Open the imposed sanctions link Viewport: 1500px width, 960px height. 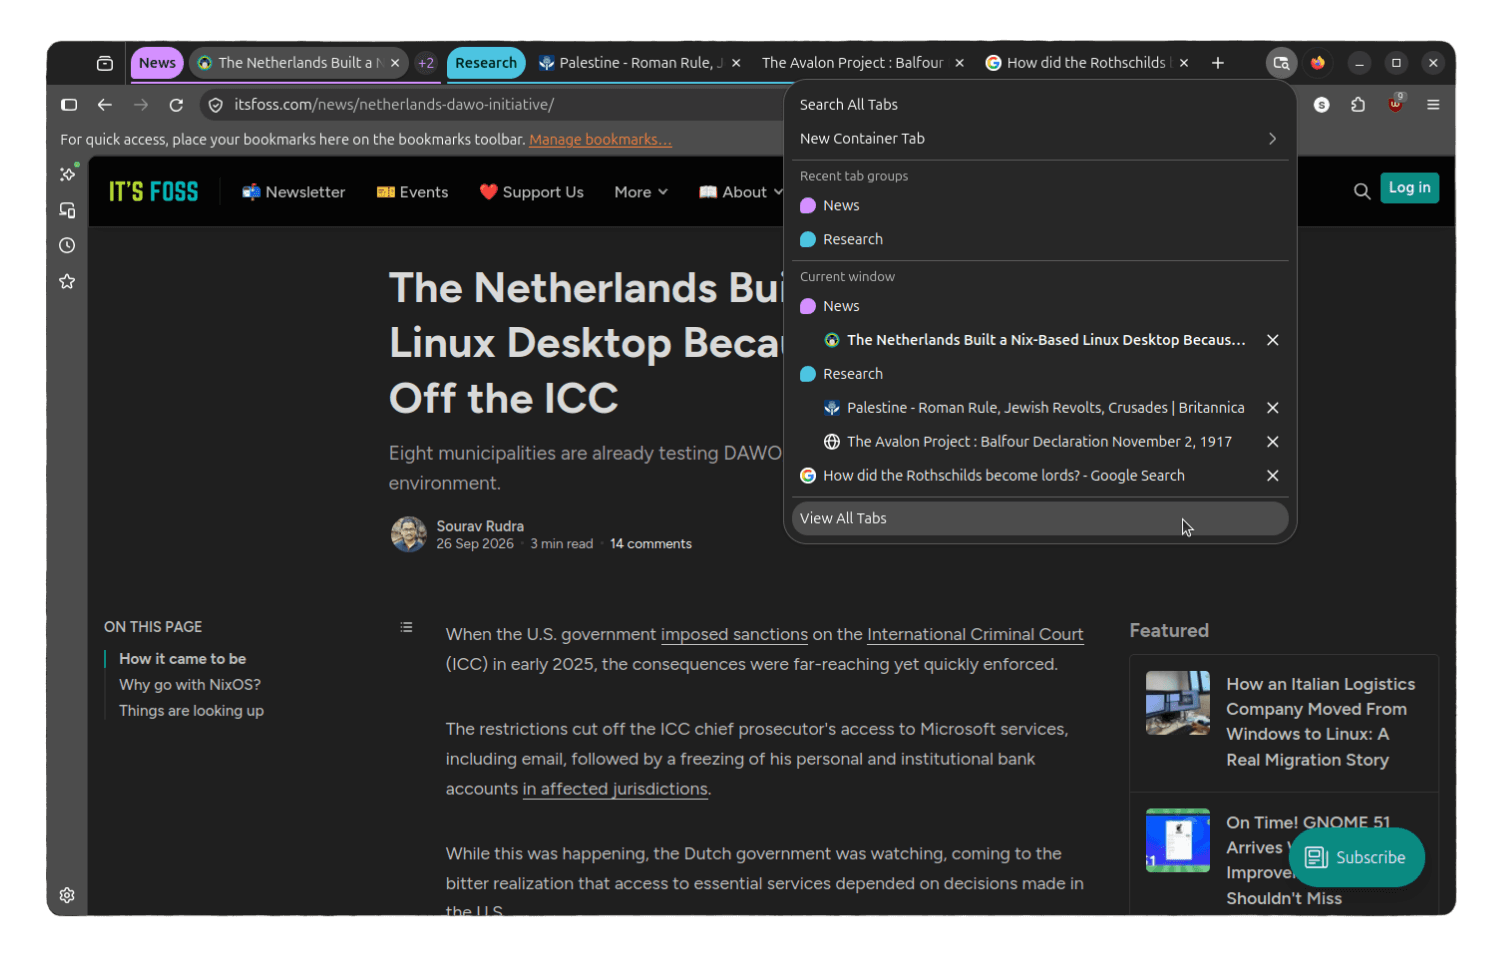[734, 635]
